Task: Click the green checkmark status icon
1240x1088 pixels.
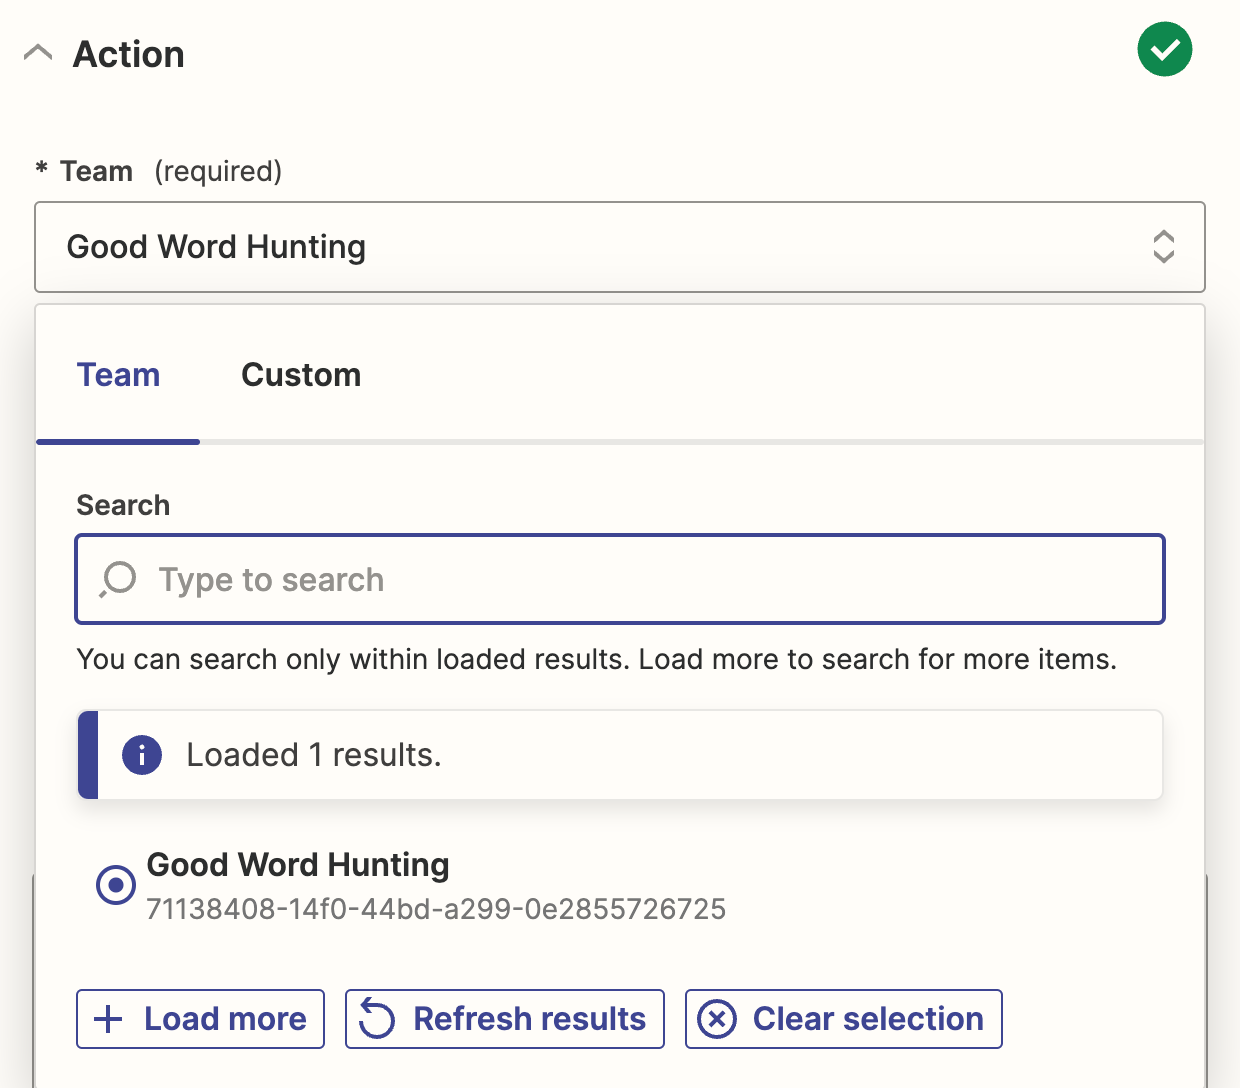Action: pyautogui.click(x=1164, y=49)
